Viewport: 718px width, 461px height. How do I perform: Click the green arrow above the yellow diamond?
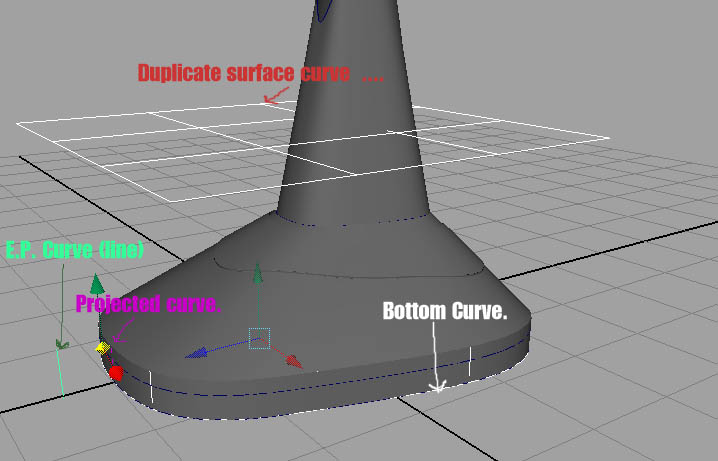click(97, 284)
